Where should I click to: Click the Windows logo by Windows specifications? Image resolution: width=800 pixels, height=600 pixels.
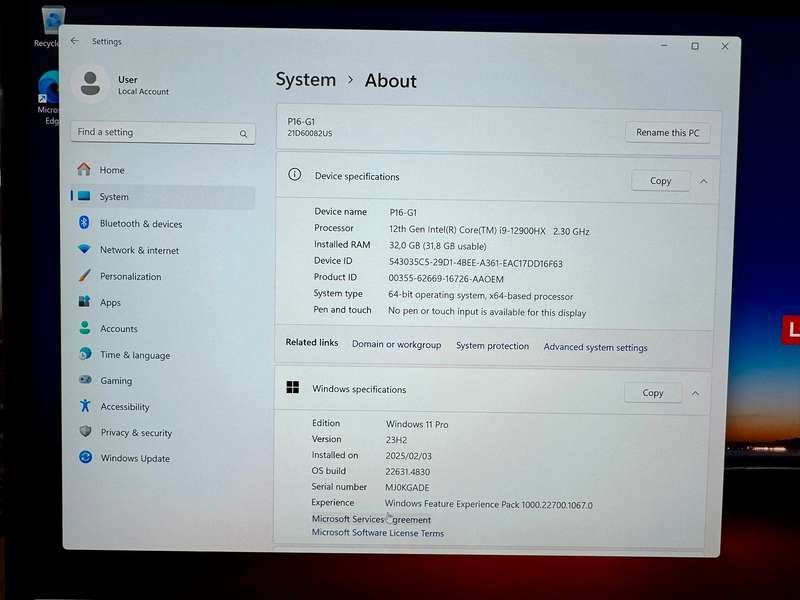pos(293,387)
